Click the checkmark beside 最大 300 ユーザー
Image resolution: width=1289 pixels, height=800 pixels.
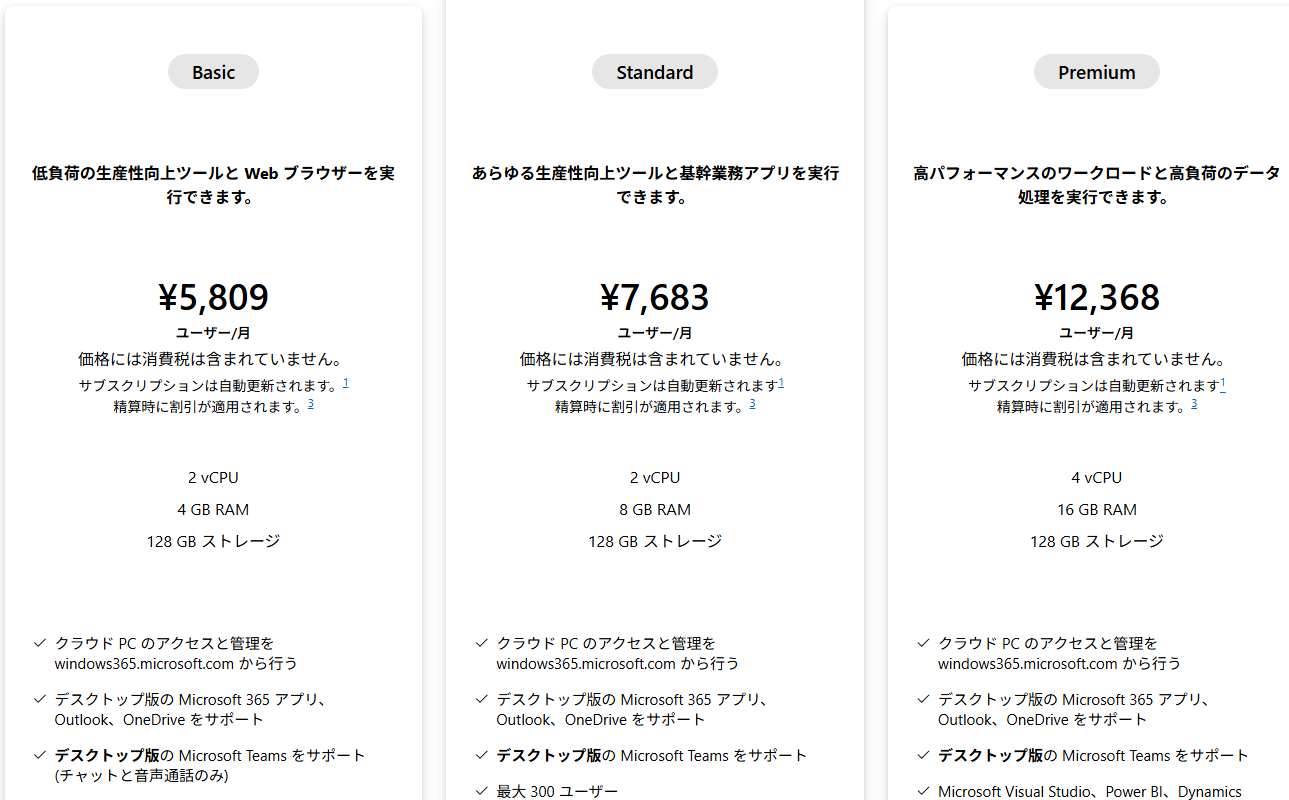pos(481,791)
